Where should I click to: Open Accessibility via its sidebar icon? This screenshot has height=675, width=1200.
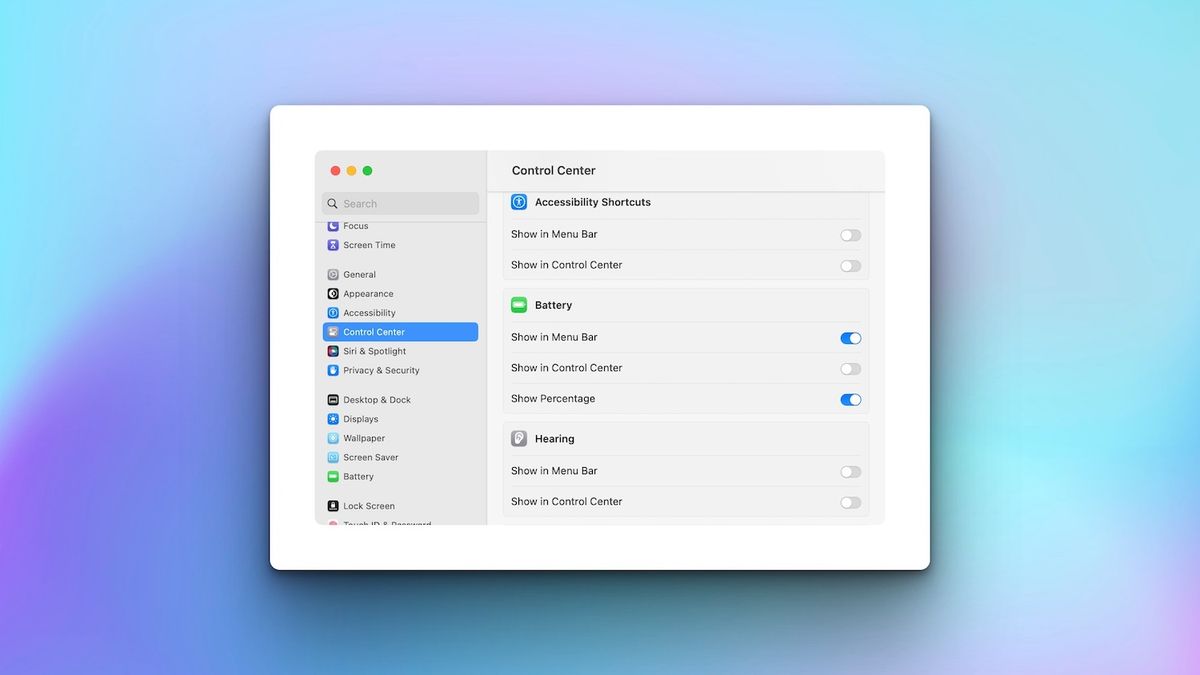pyautogui.click(x=332, y=312)
